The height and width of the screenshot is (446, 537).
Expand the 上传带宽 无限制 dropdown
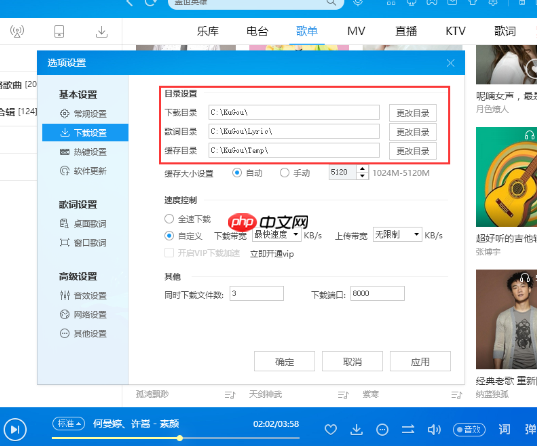tap(397, 235)
